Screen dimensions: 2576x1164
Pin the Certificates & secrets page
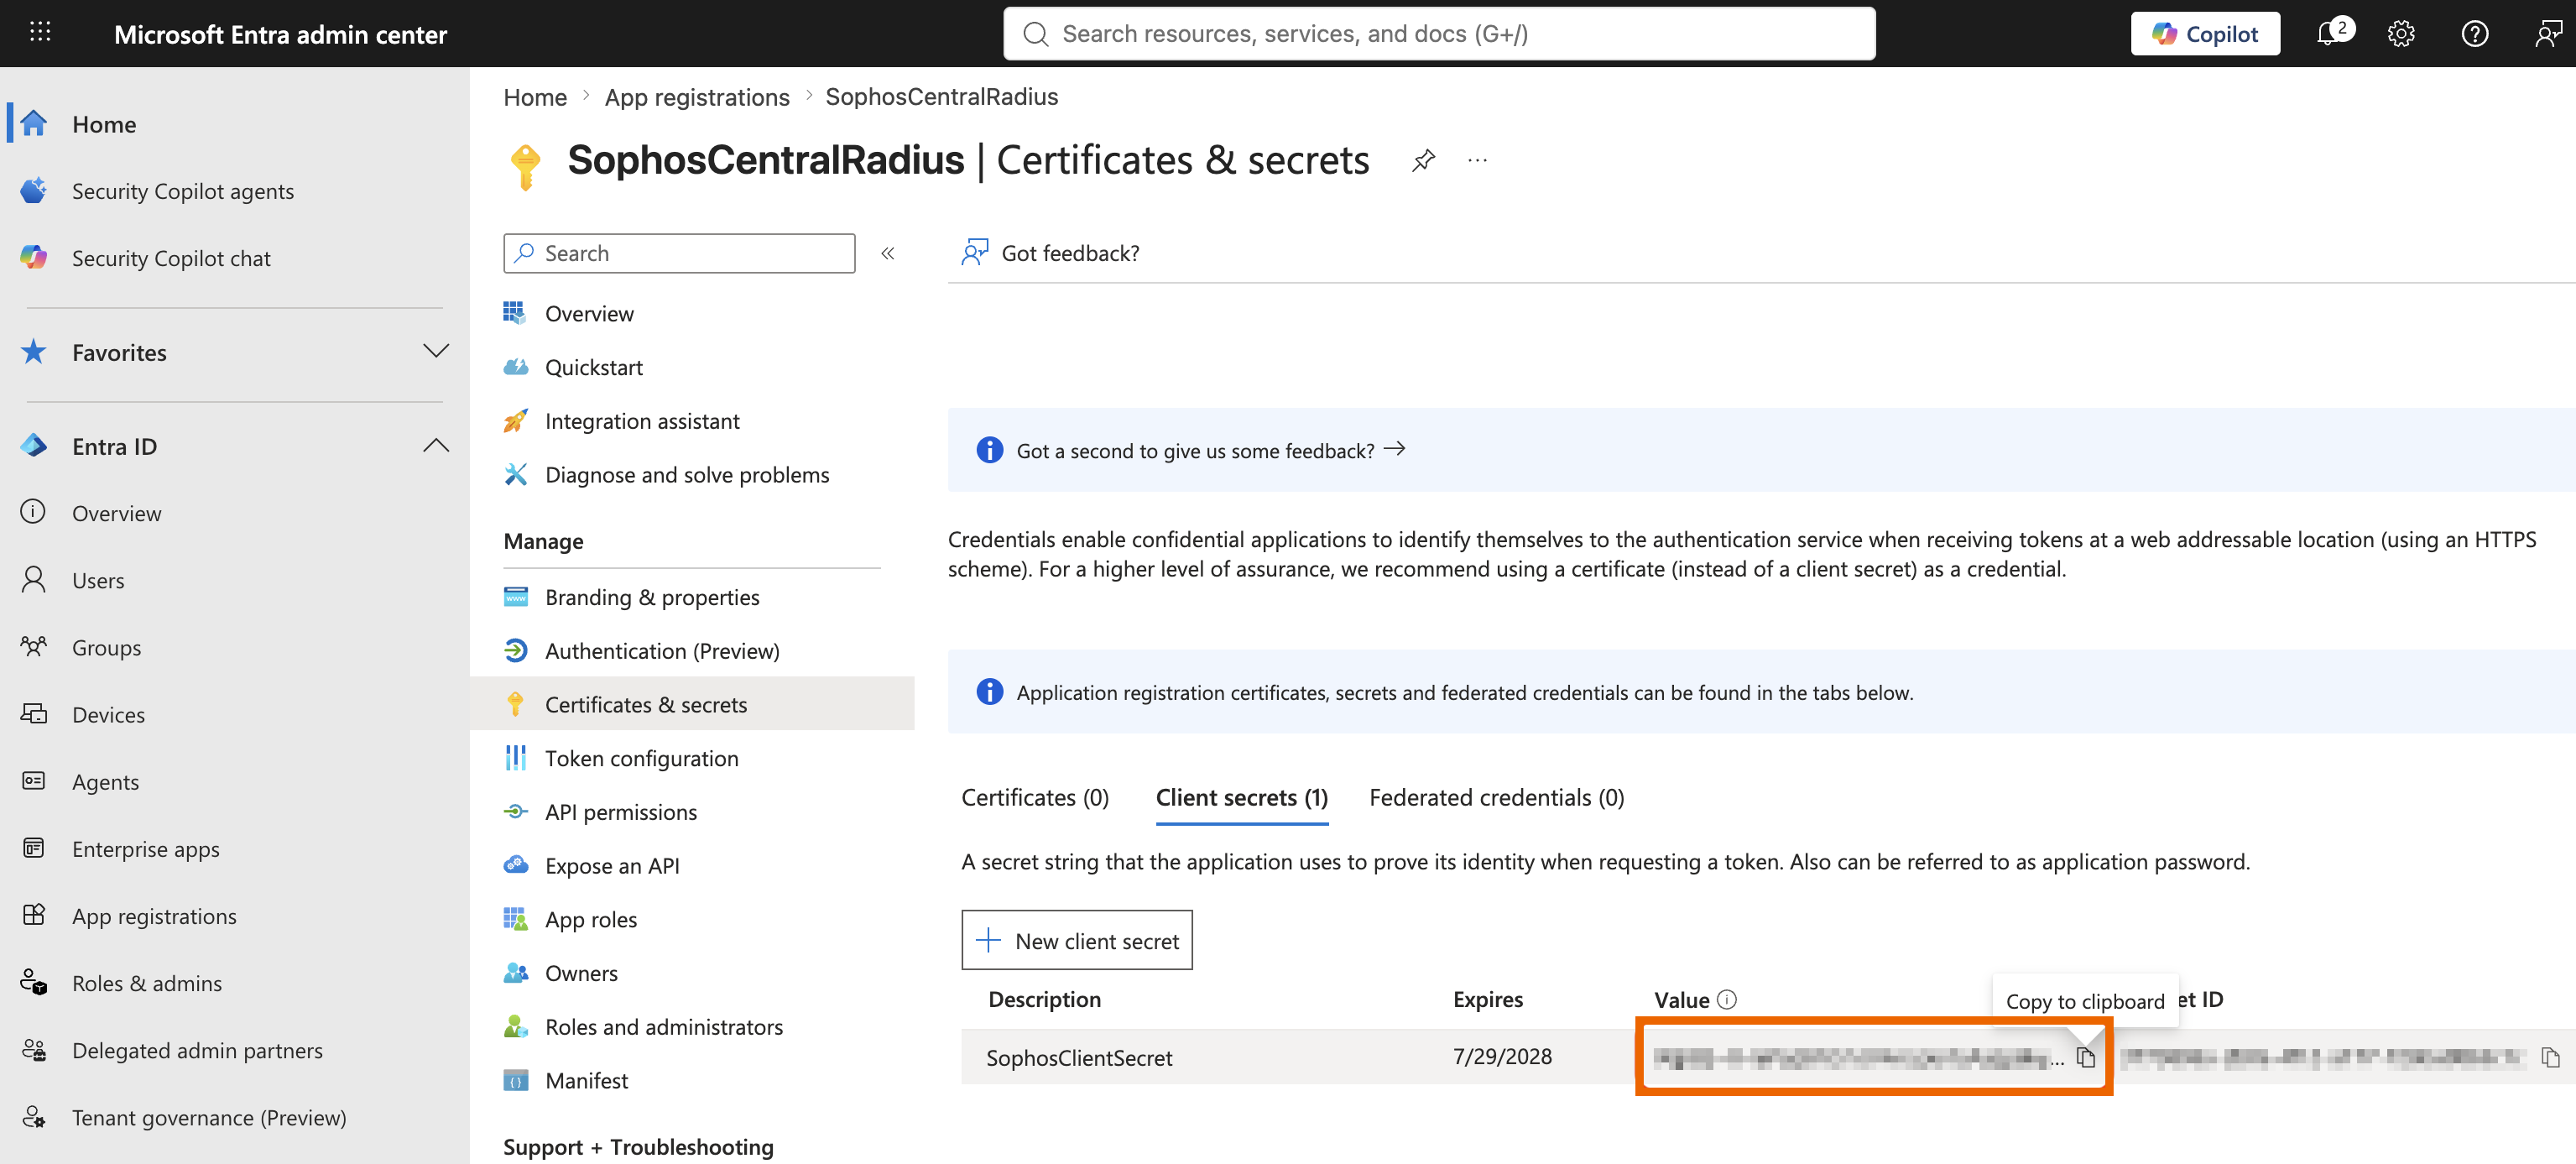tap(1423, 160)
